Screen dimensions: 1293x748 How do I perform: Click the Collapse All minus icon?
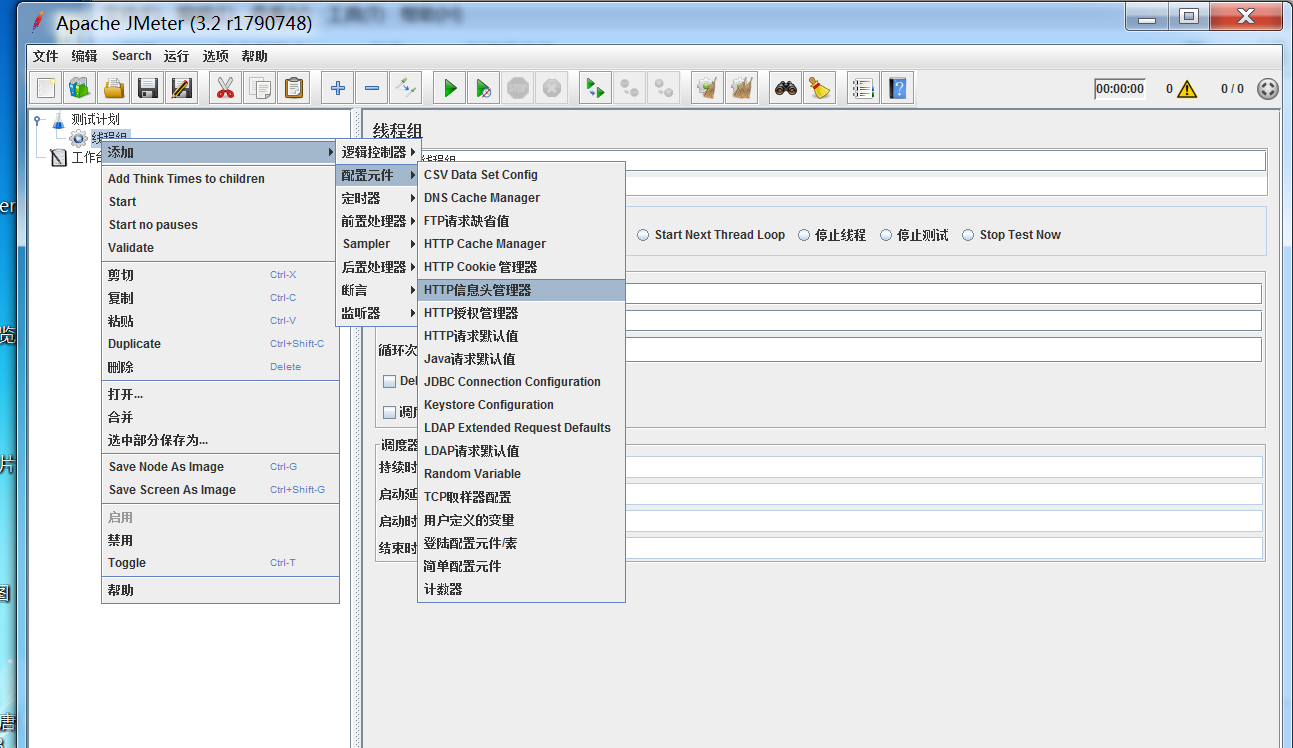pyautogui.click(x=372, y=88)
